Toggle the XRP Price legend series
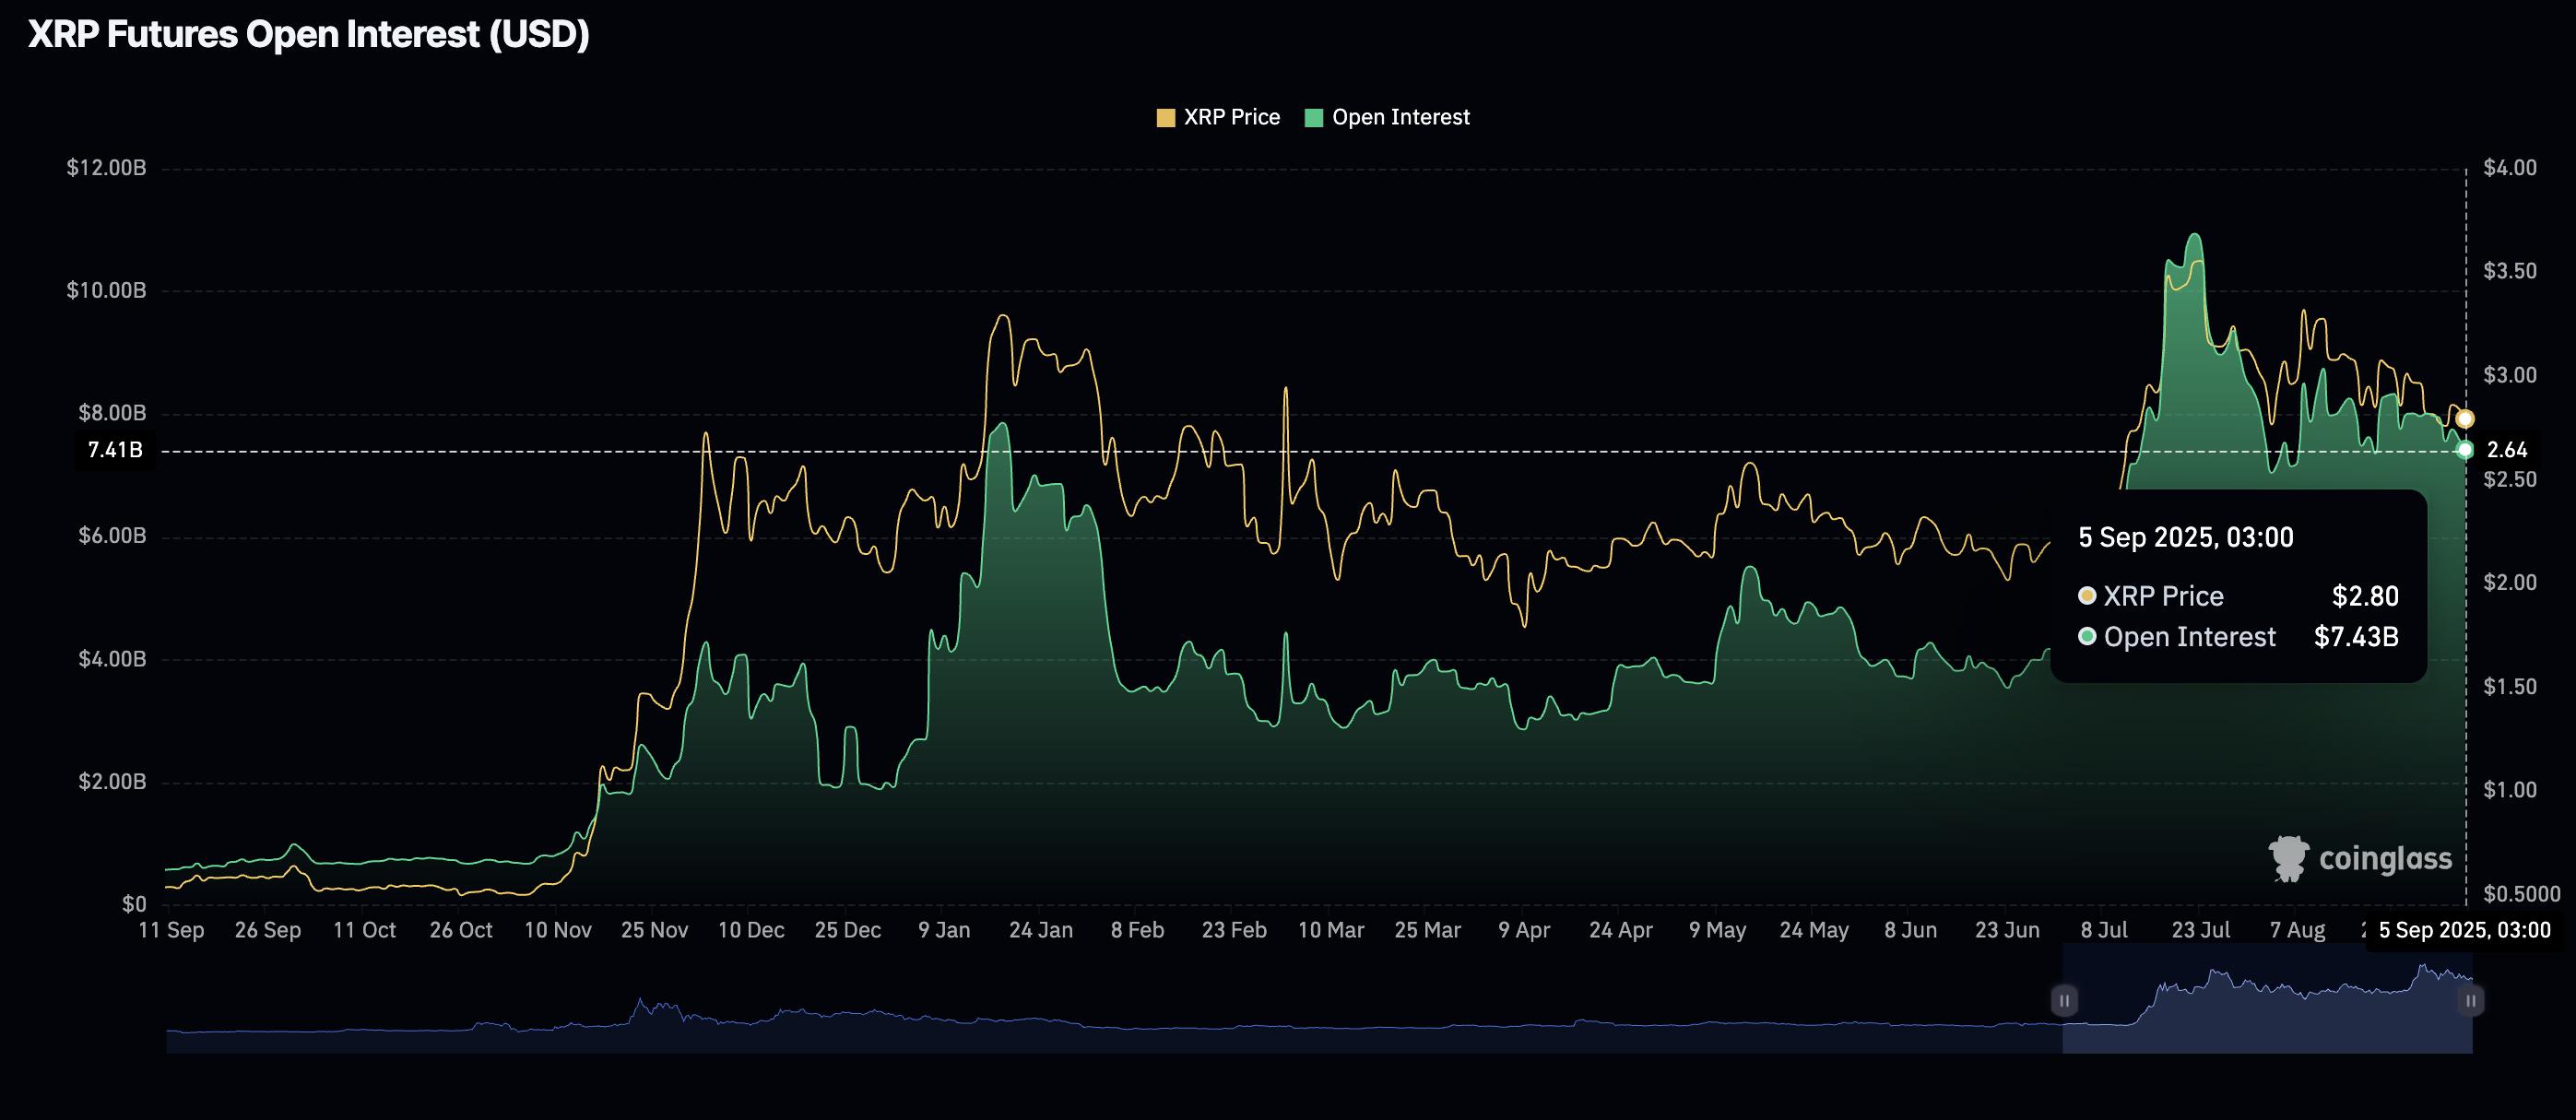This screenshot has width=2576, height=1120. pyautogui.click(x=1231, y=117)
